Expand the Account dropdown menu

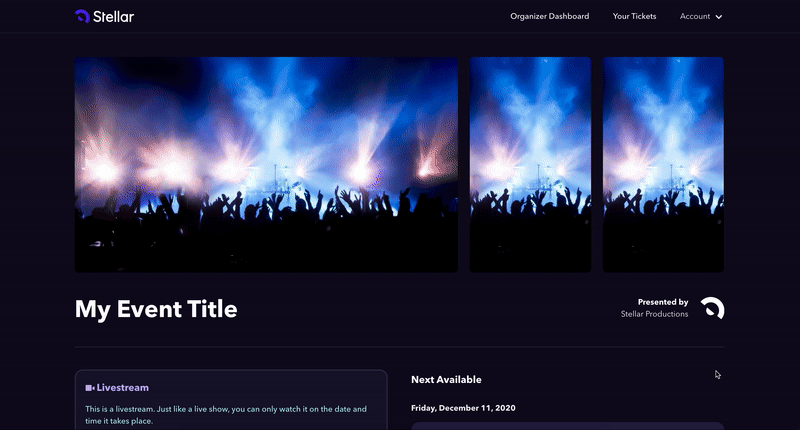pyautogui.click(x=701, y=16)
